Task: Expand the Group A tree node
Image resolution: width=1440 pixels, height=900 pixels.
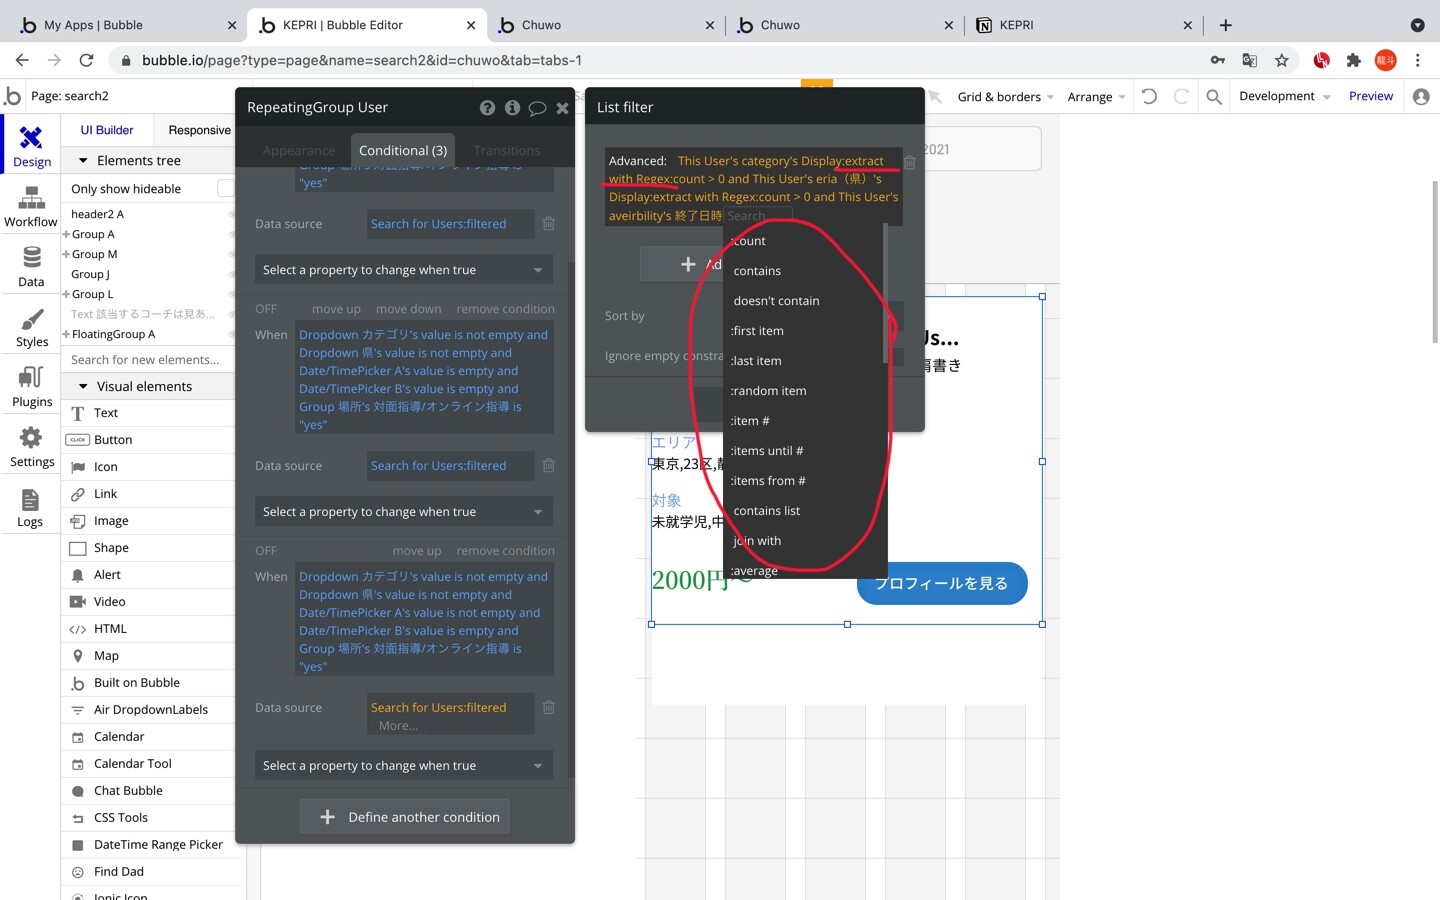Action: 66,234
